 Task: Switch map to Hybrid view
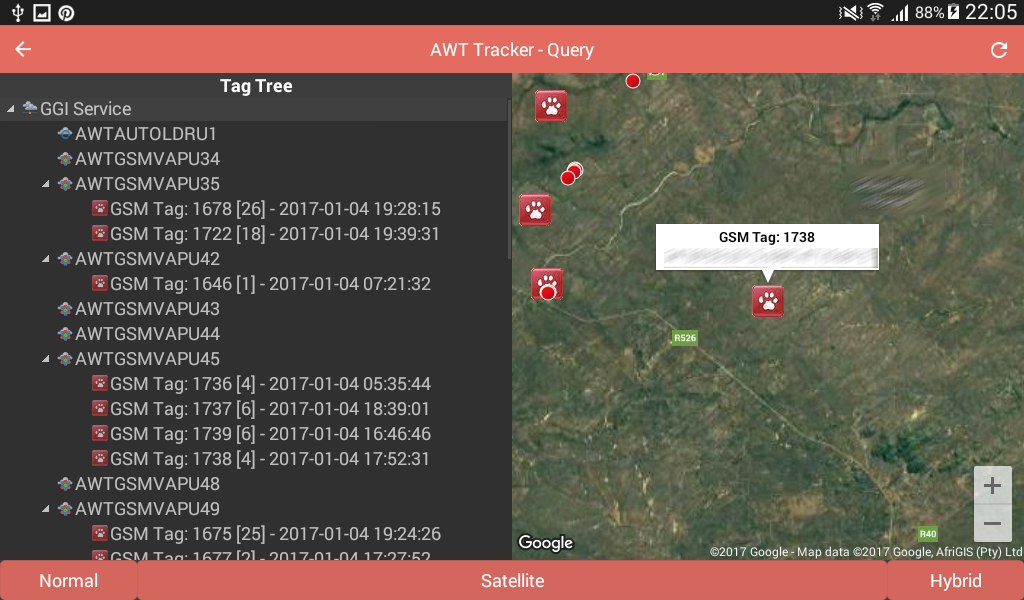click(955, 580)
